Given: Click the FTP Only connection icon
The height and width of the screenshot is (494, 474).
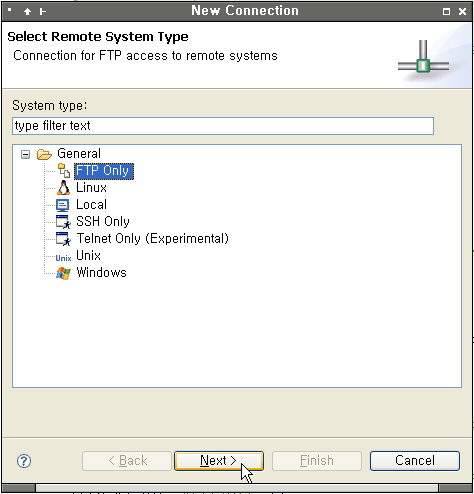Looking at the screenshot, I should pyautogui.click(x=63, y=171).
